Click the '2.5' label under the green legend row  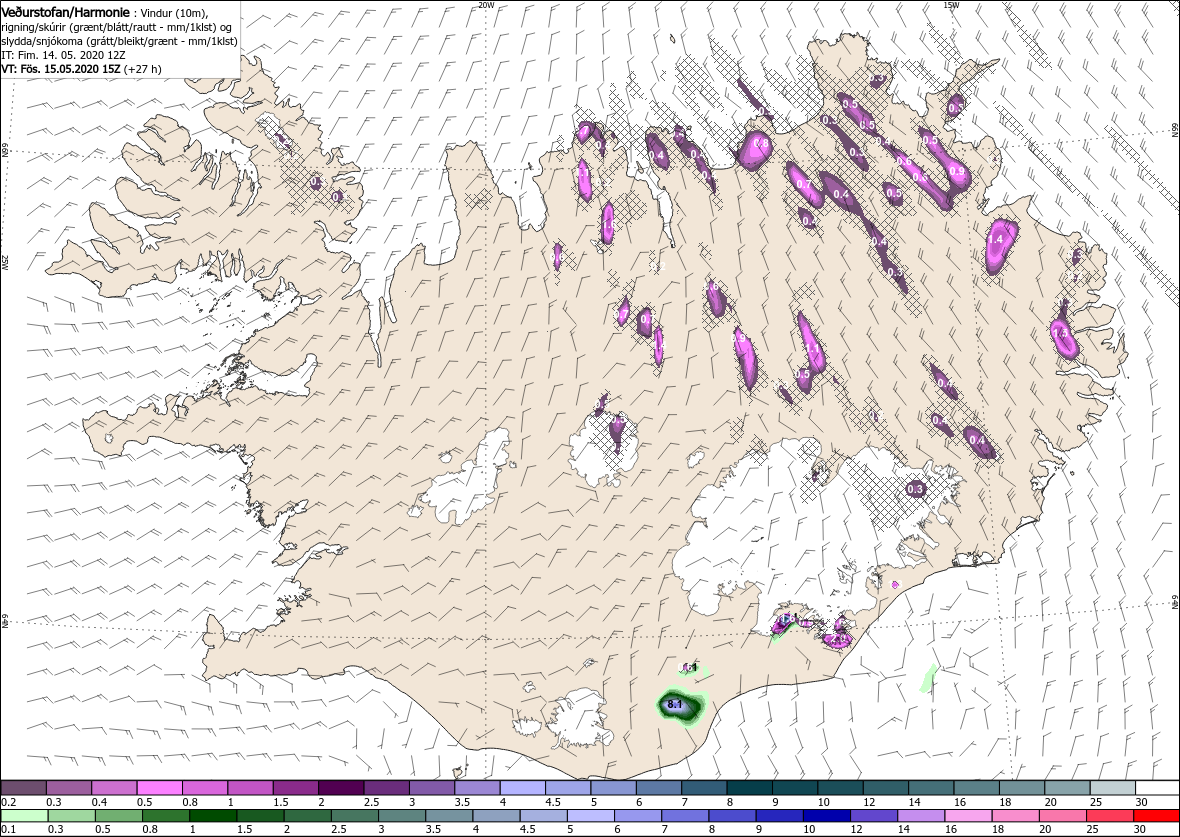[338, 830]
